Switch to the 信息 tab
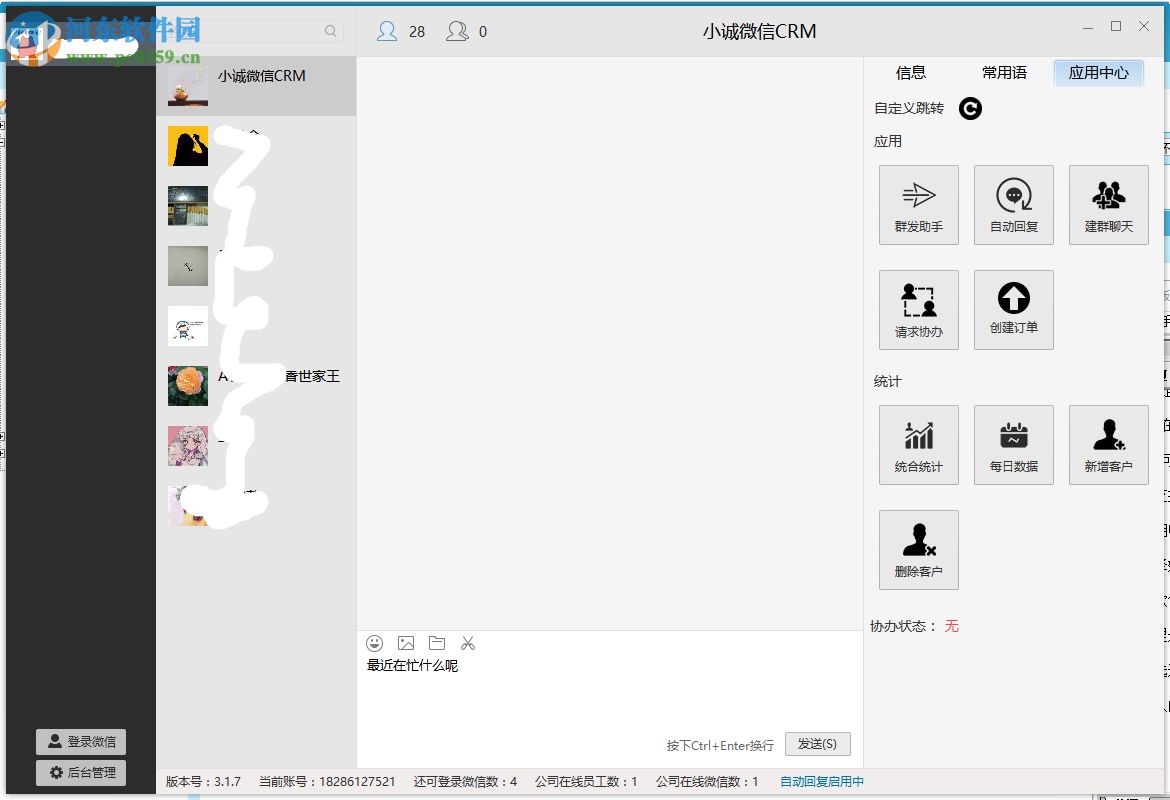1170x800 pixels. pyautogui.click(x=912, y=72)
